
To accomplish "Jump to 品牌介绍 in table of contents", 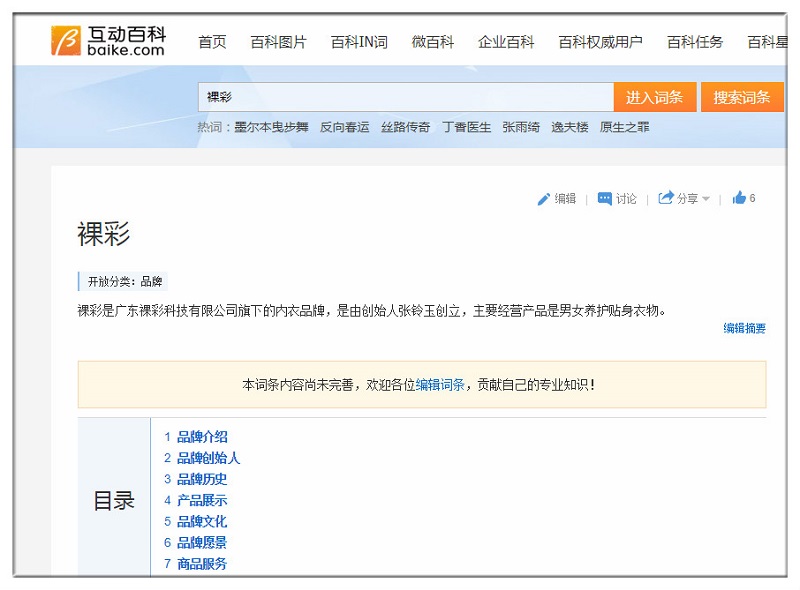I will [x=202, y=437].
